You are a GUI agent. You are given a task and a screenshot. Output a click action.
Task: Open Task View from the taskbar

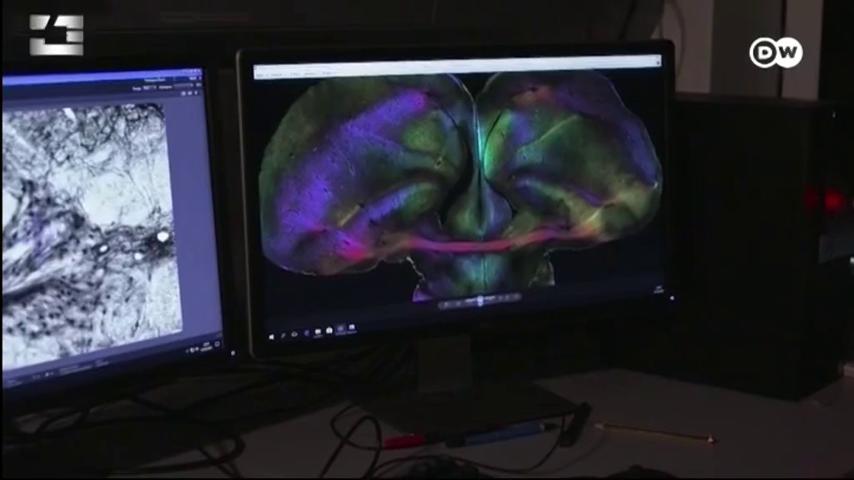click(x=295, y=334)
